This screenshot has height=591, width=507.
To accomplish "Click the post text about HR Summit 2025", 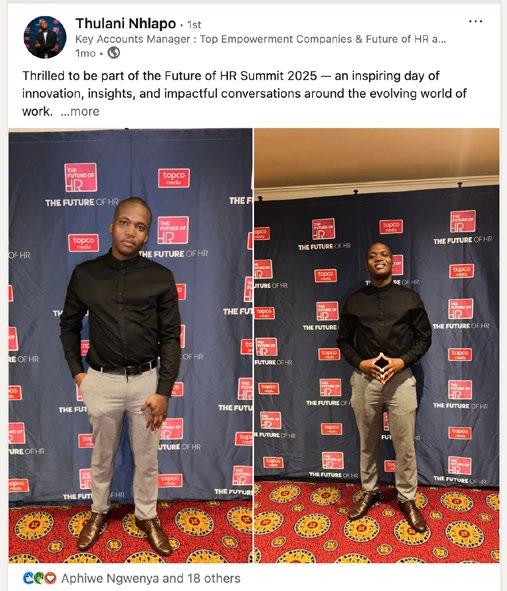I will 244,93.
